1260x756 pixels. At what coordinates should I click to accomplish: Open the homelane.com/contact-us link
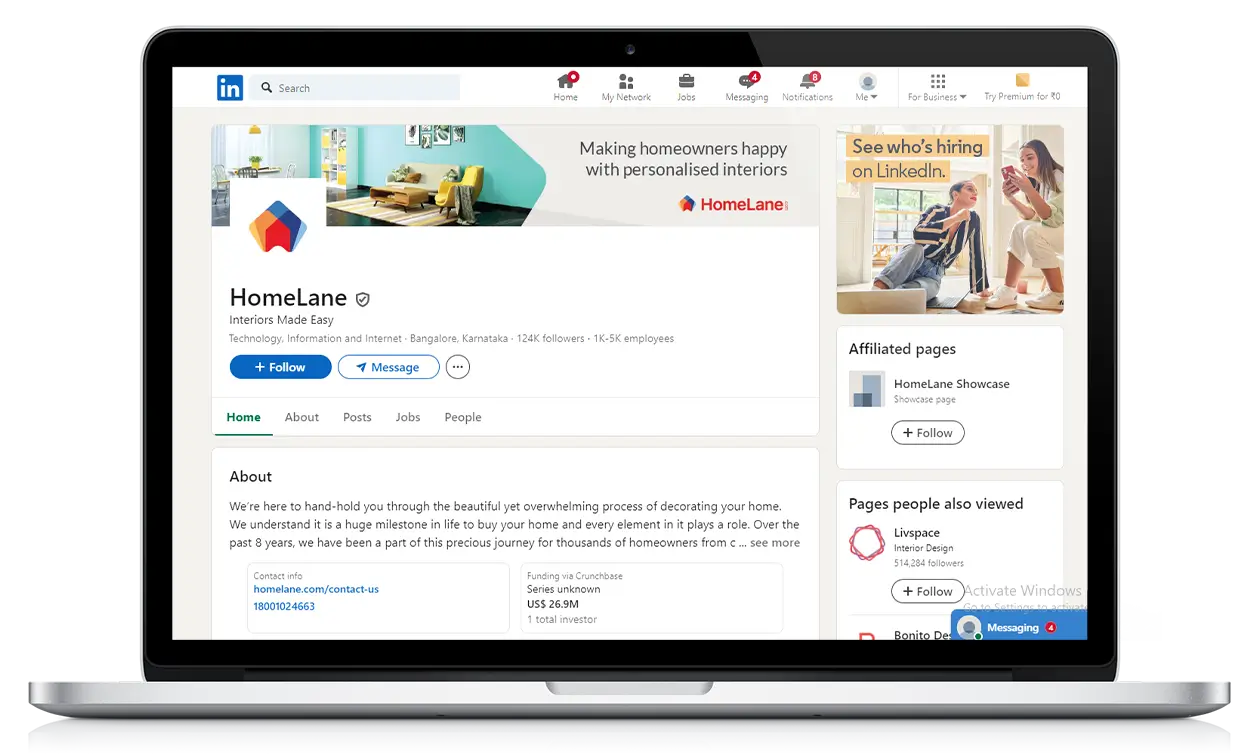click(316, 590)
